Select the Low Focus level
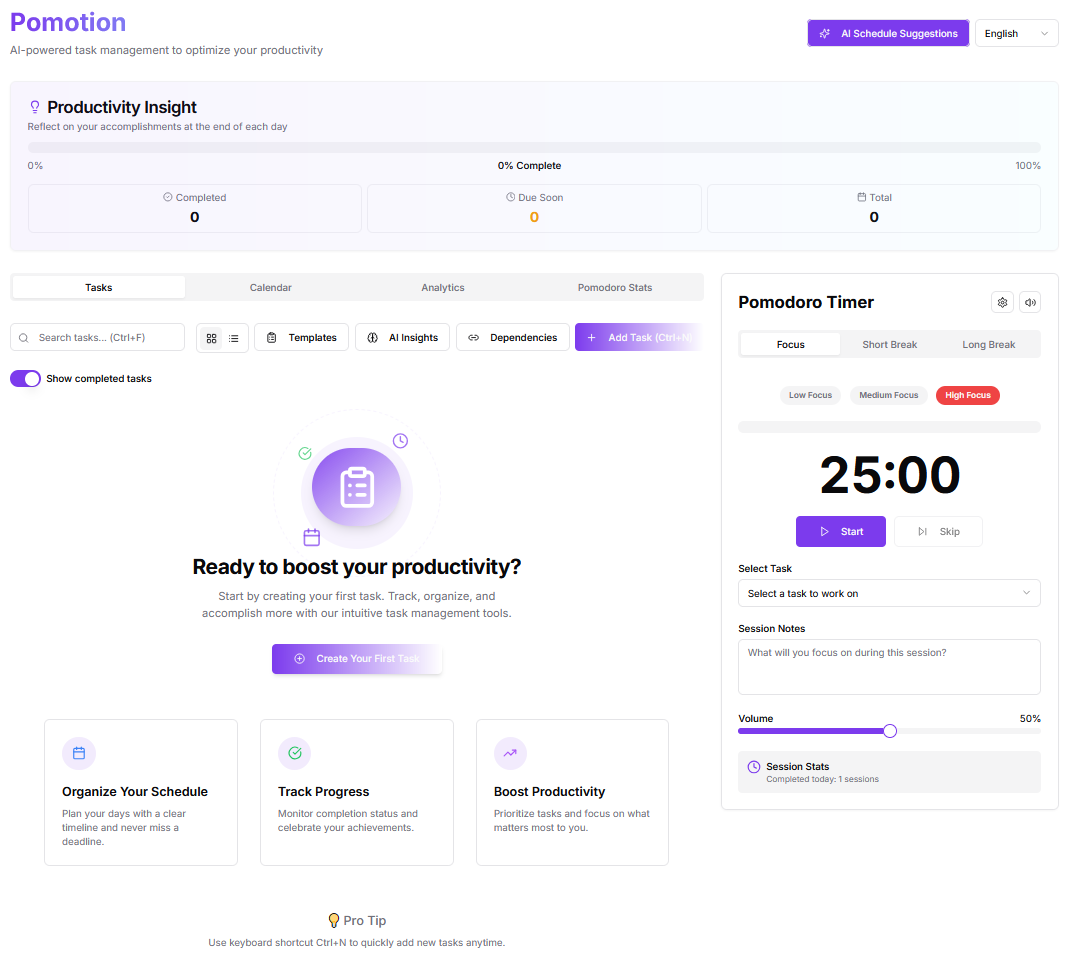This screenshot has height=957, width=1072. (810, 395)
